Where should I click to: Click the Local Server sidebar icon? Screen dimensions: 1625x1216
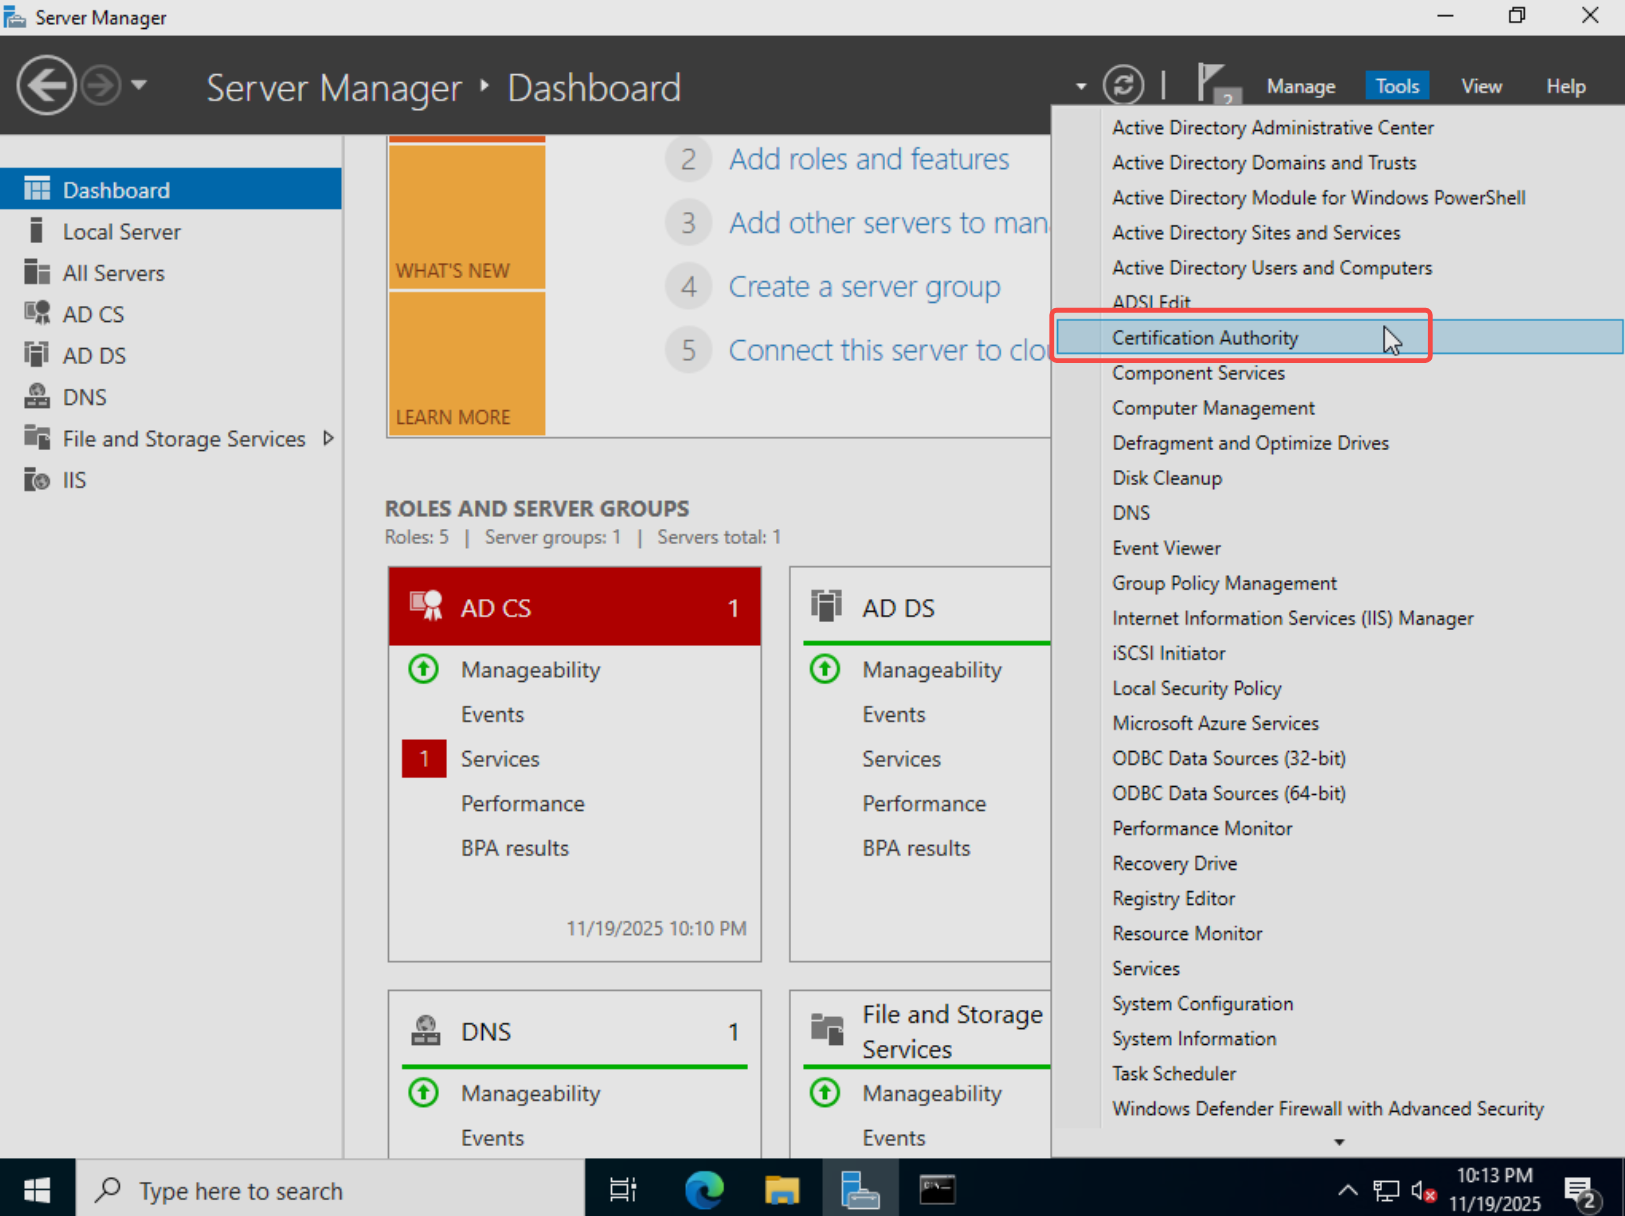(37, 231)
